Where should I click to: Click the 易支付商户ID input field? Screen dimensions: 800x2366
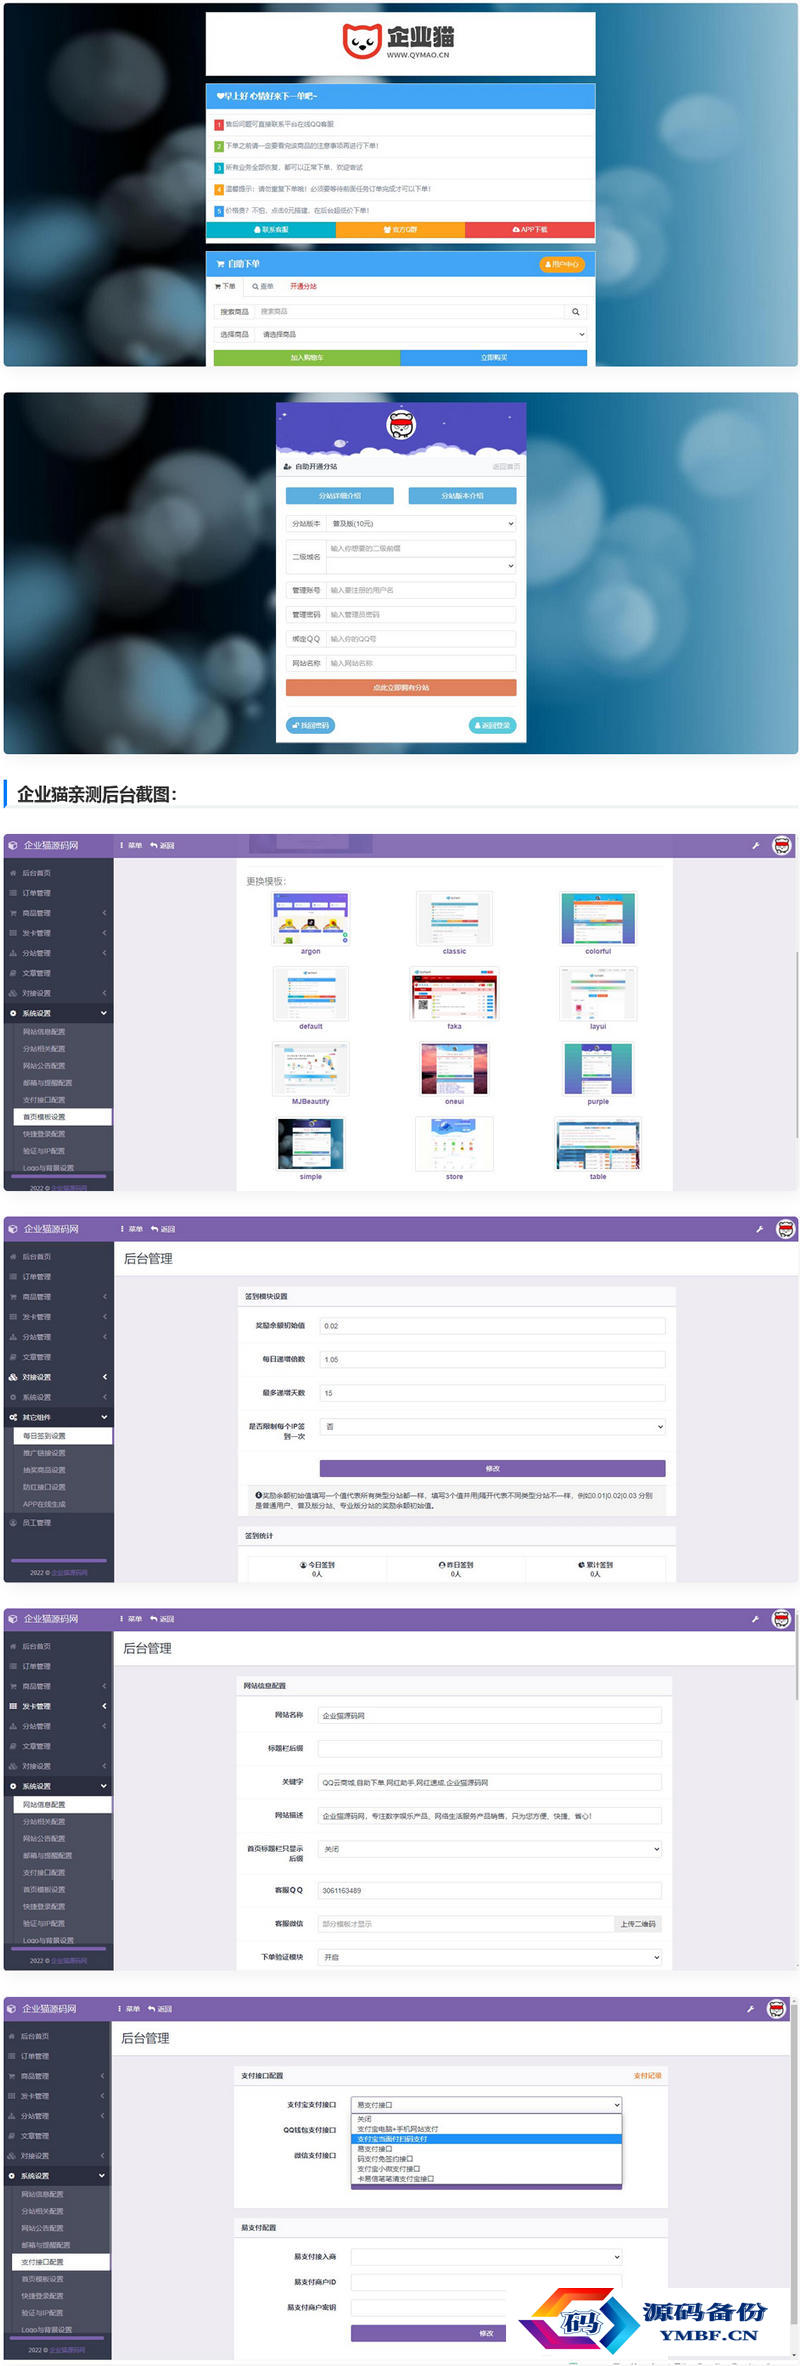coord(486,2282)
